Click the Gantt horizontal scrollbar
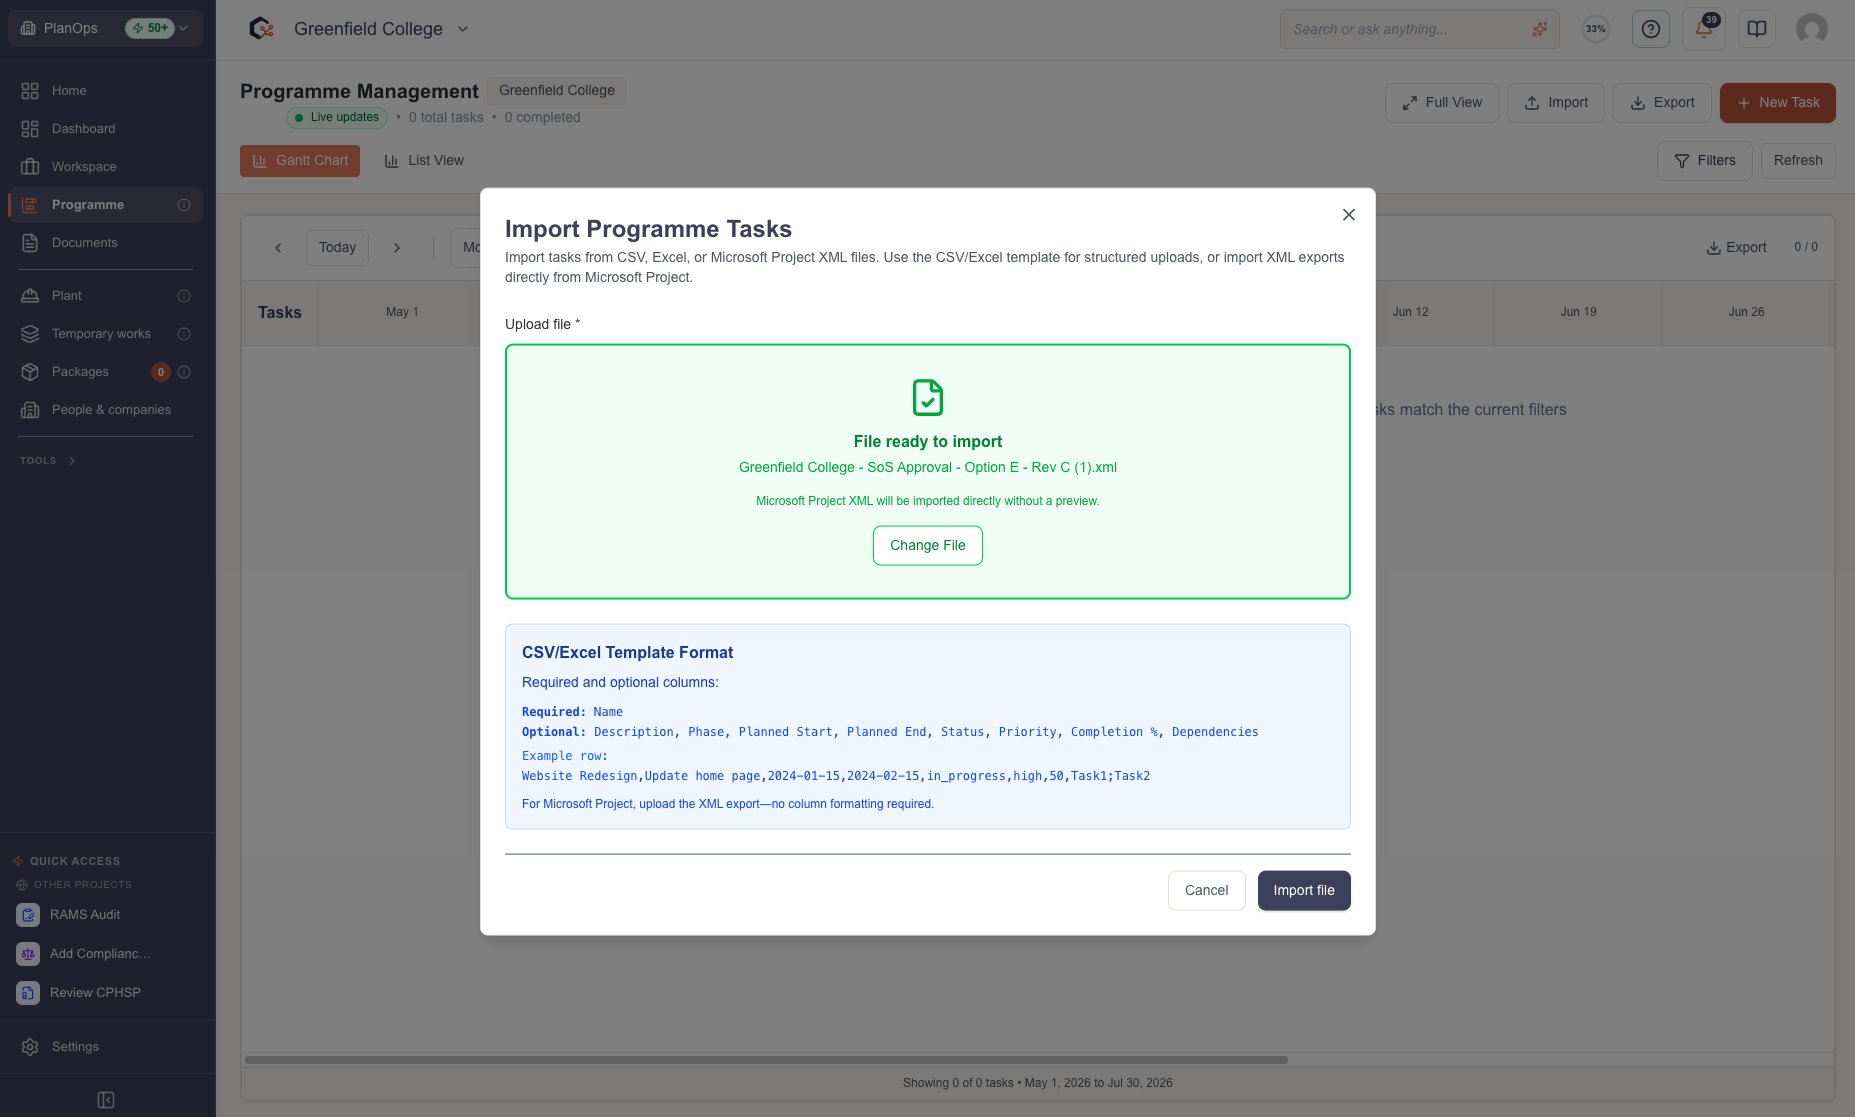The height and width of the screenshot is (1117, 1855). [x=766, y=1060]
